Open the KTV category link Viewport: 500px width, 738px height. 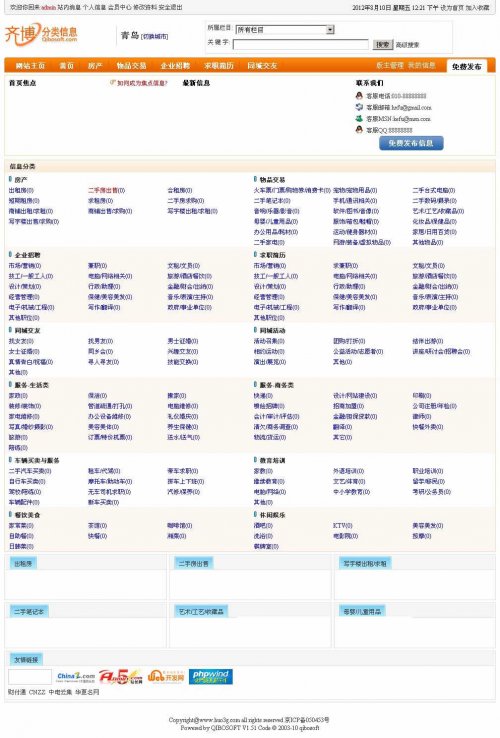tap(342, 526)
